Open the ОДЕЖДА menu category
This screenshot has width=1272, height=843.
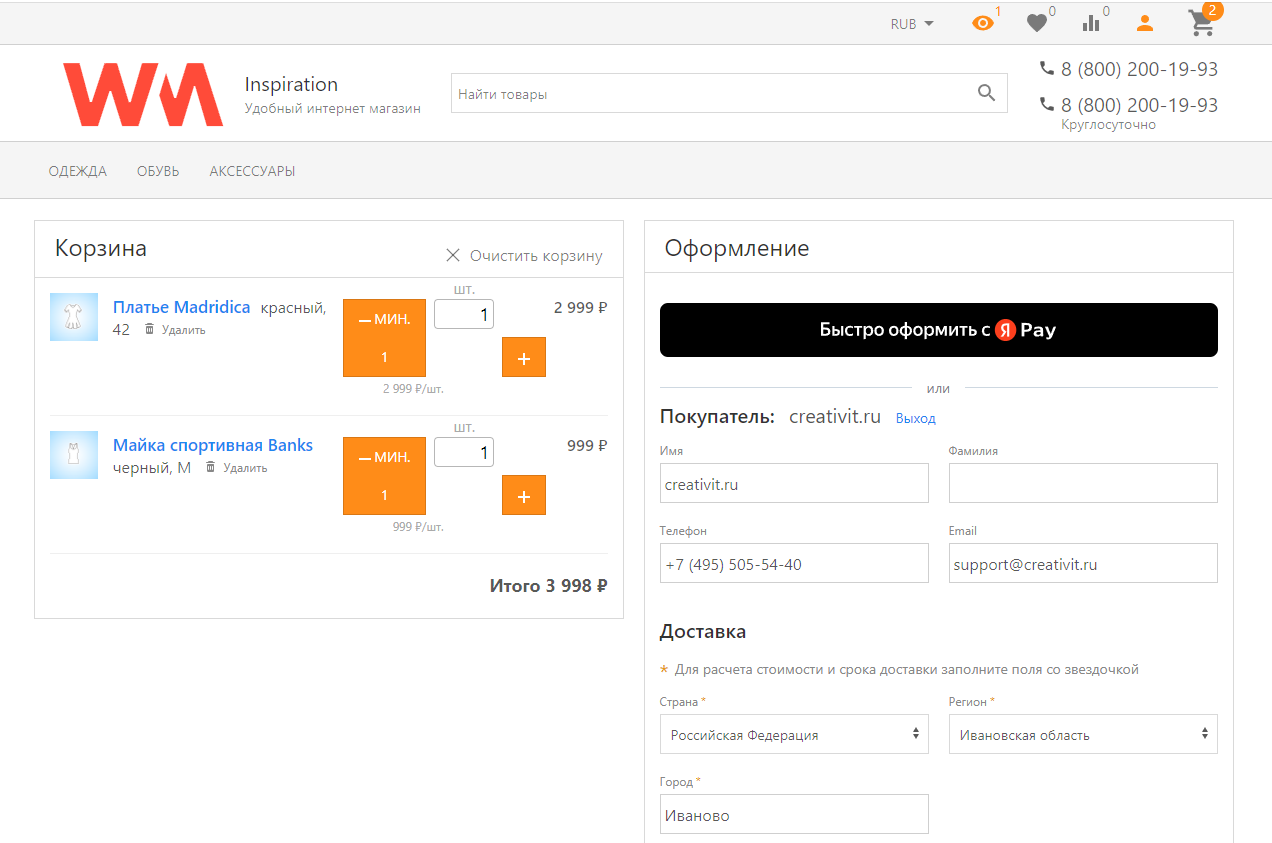coord(77,171)
